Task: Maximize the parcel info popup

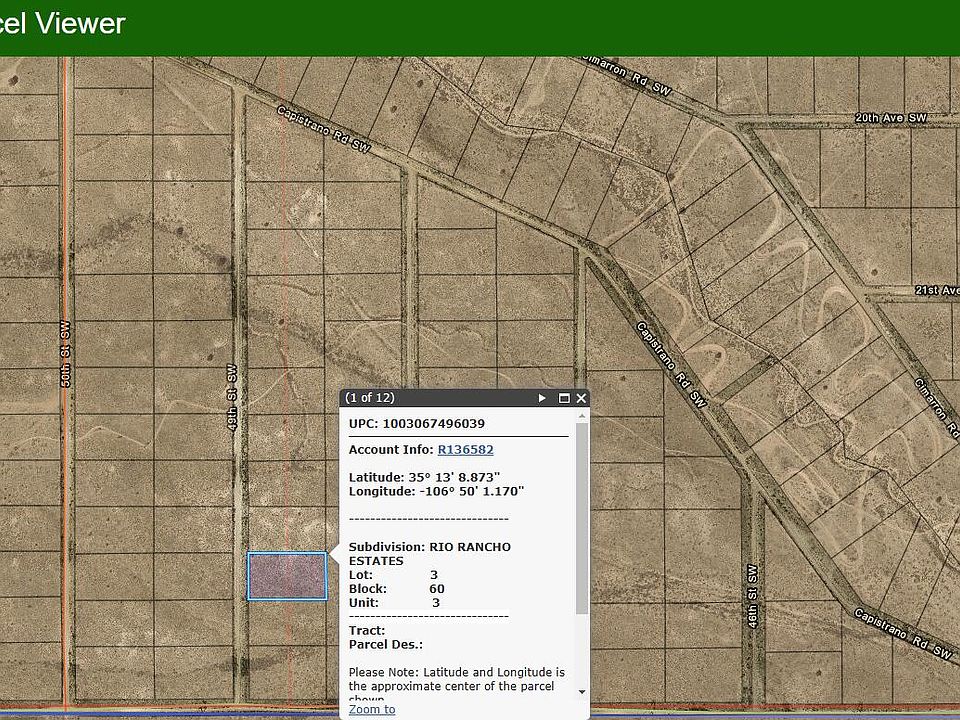Action: point(564,398)
